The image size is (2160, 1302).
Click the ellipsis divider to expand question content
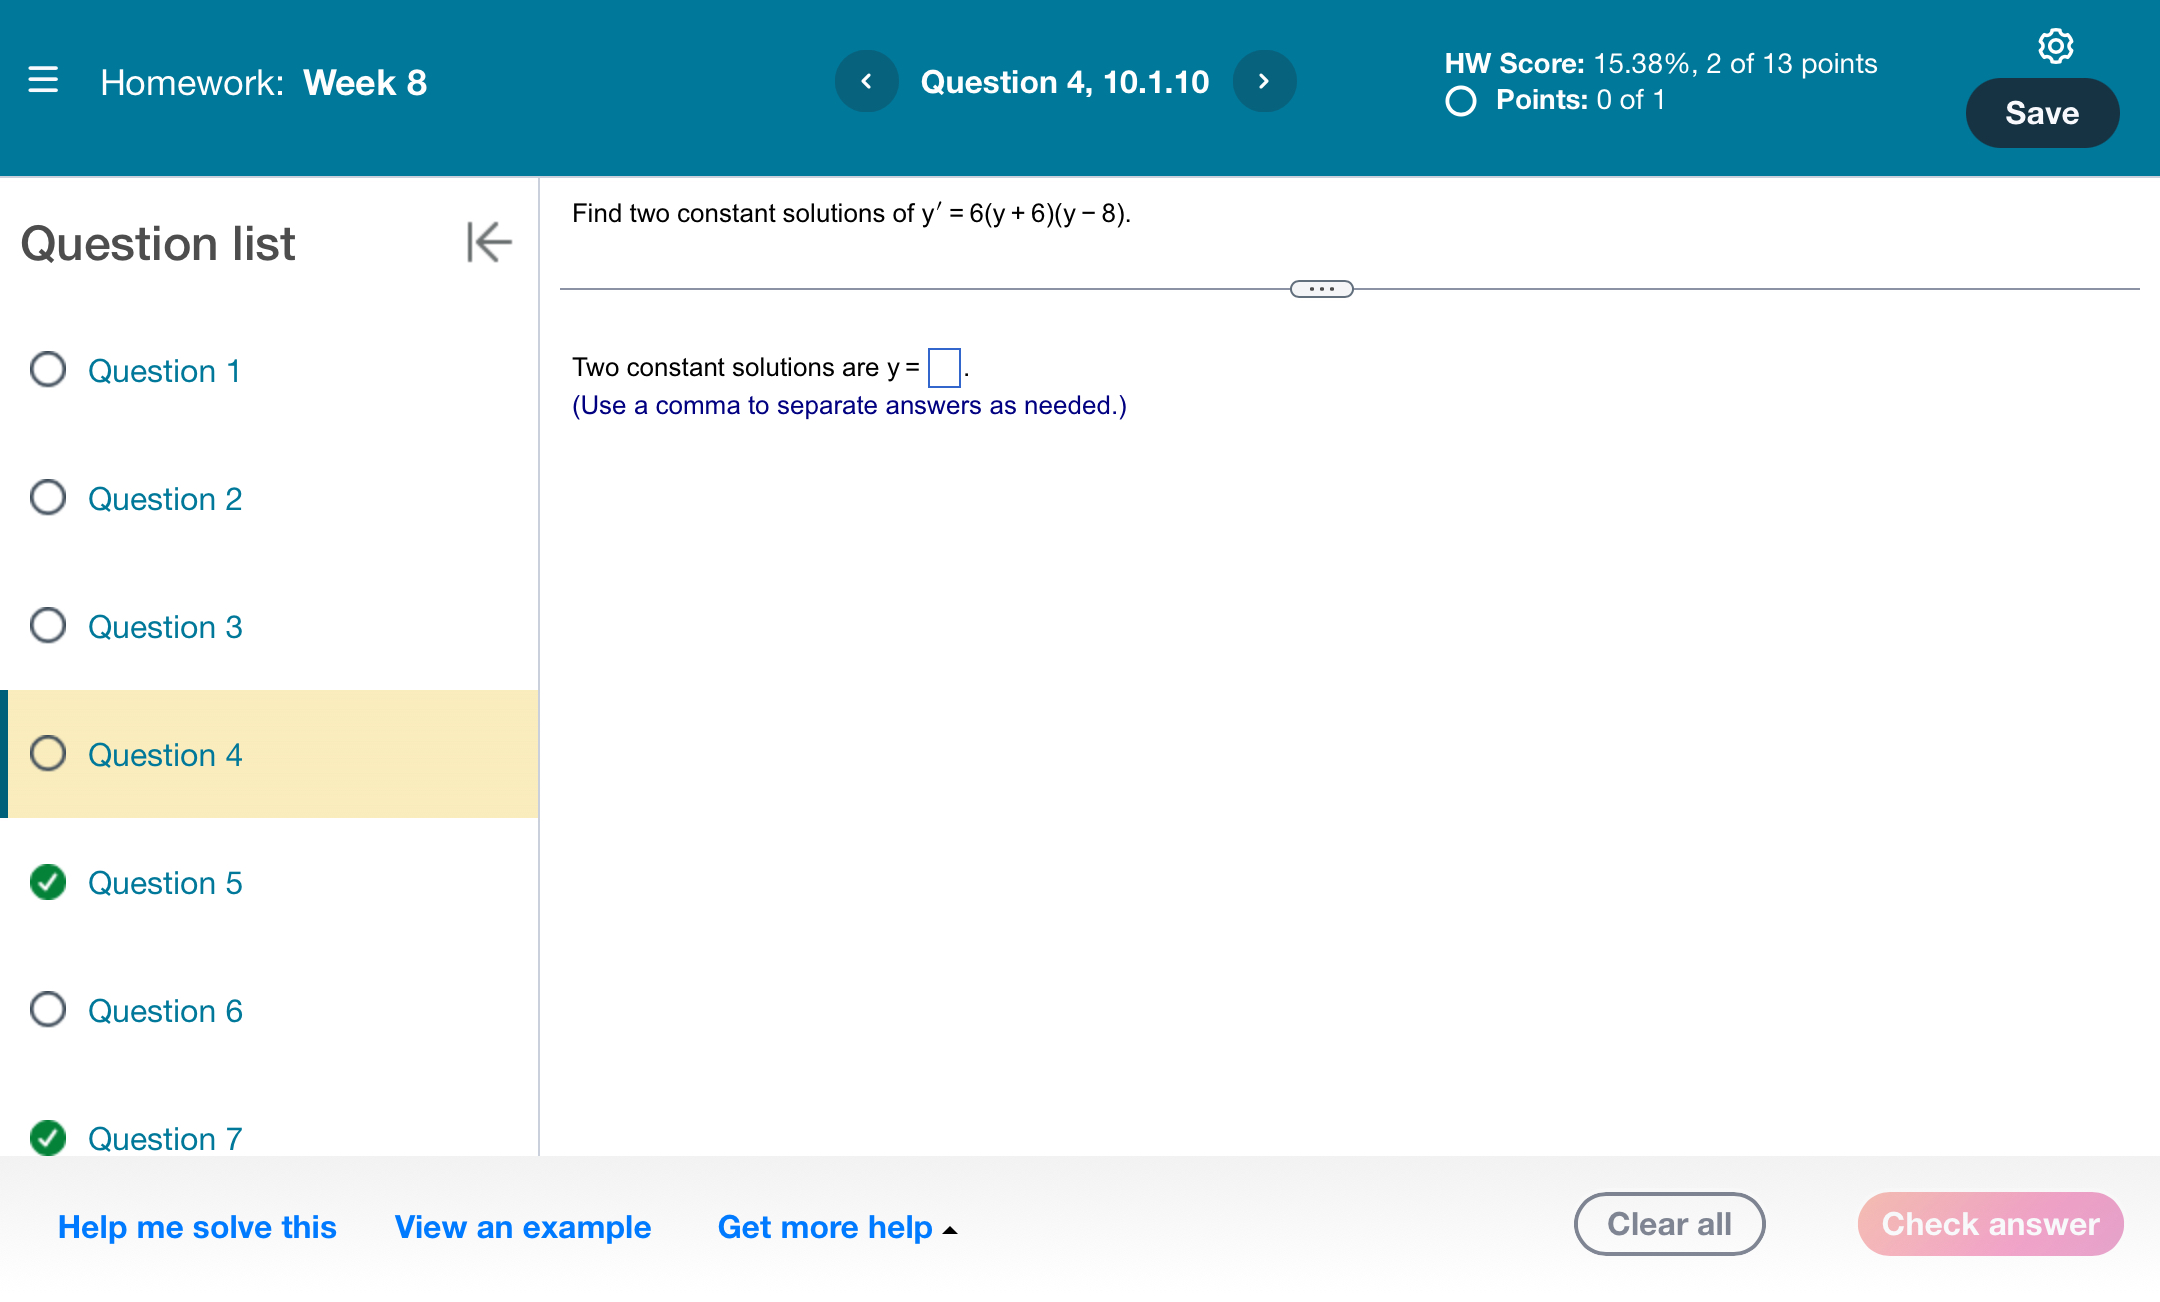point(1321,289)
